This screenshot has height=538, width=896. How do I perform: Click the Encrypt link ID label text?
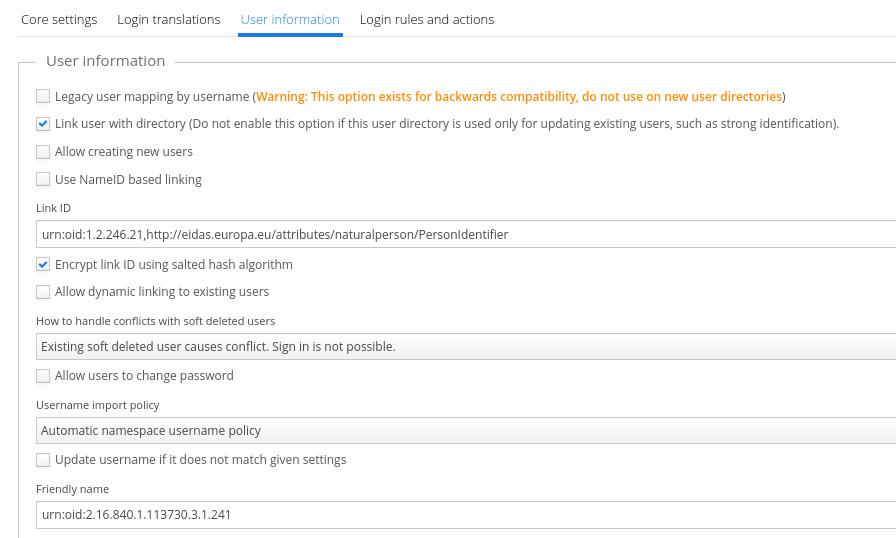tap(173, 265)
